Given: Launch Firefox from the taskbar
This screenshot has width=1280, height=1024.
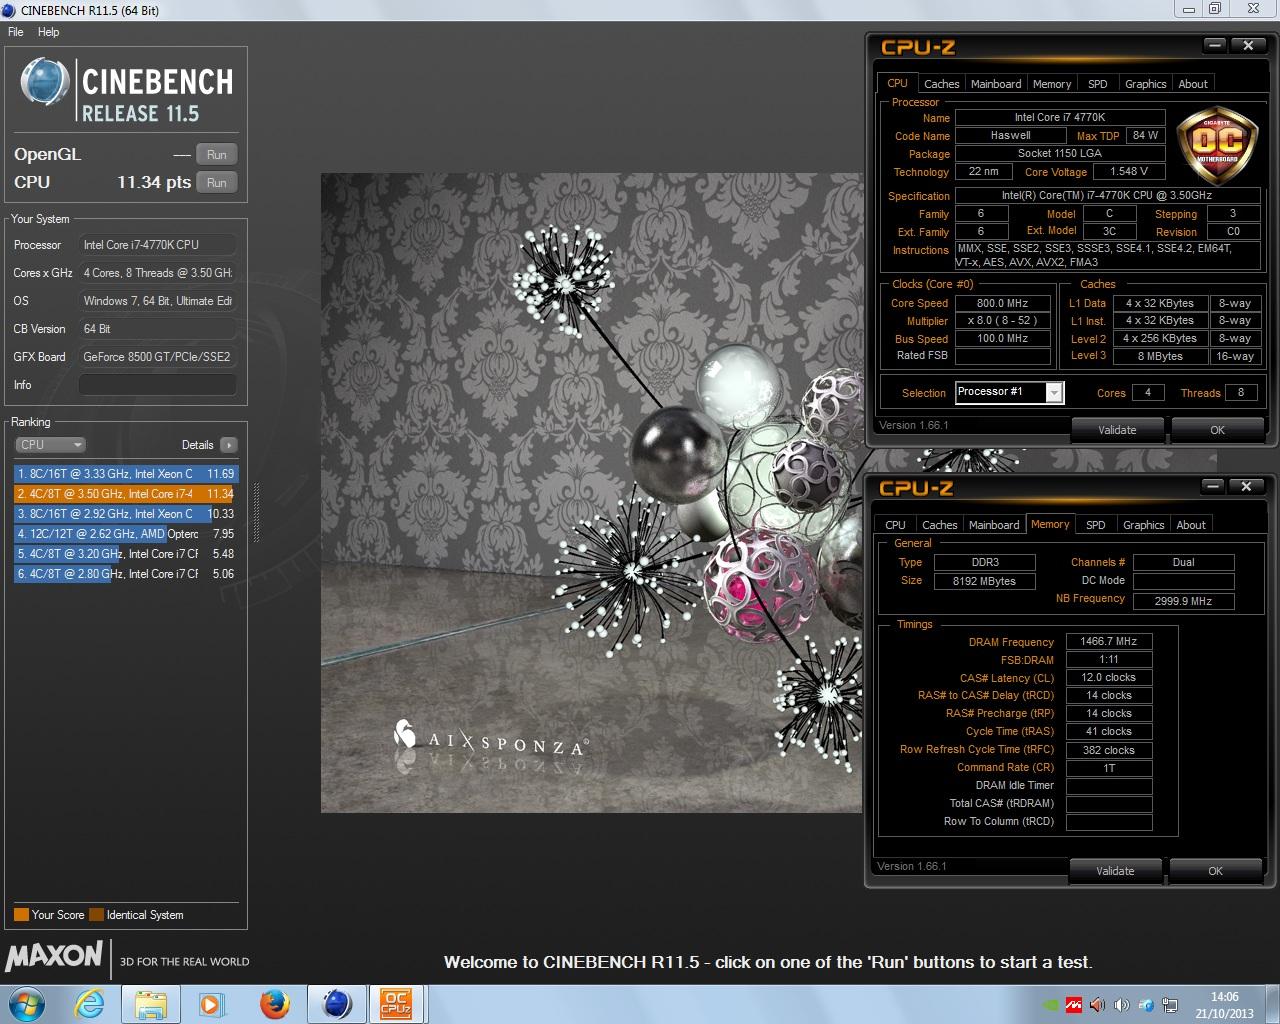Looking at the screenshot, I should point(274,1004).
